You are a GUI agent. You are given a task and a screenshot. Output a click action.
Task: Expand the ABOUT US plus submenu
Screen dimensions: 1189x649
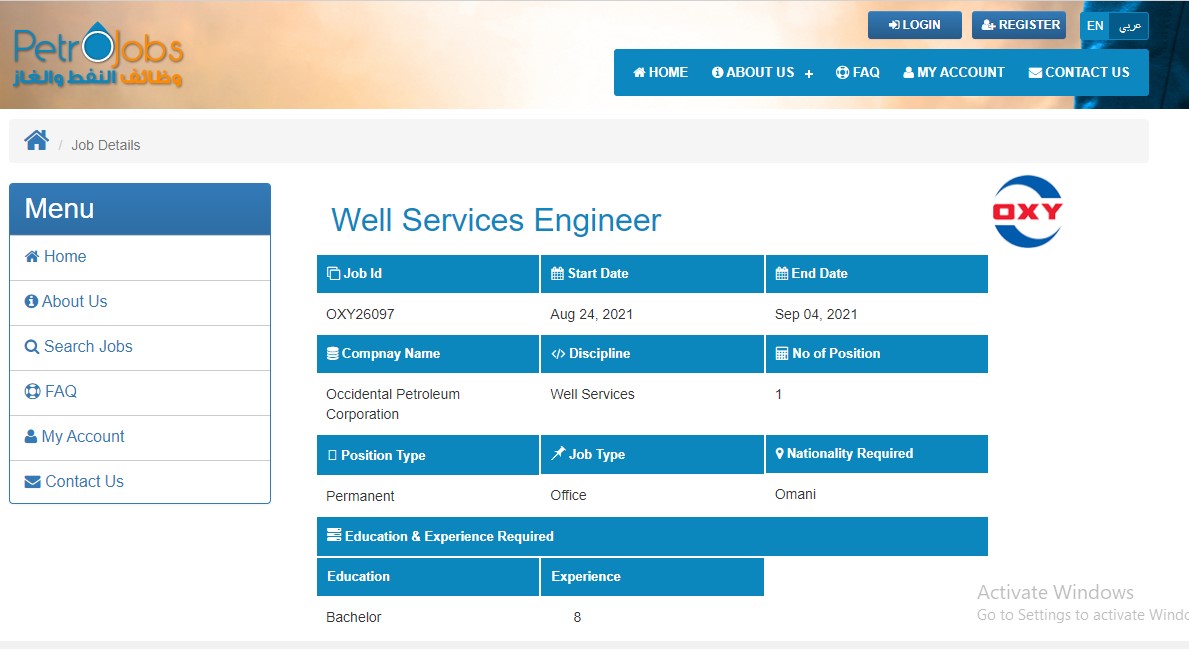coord(809,74)
